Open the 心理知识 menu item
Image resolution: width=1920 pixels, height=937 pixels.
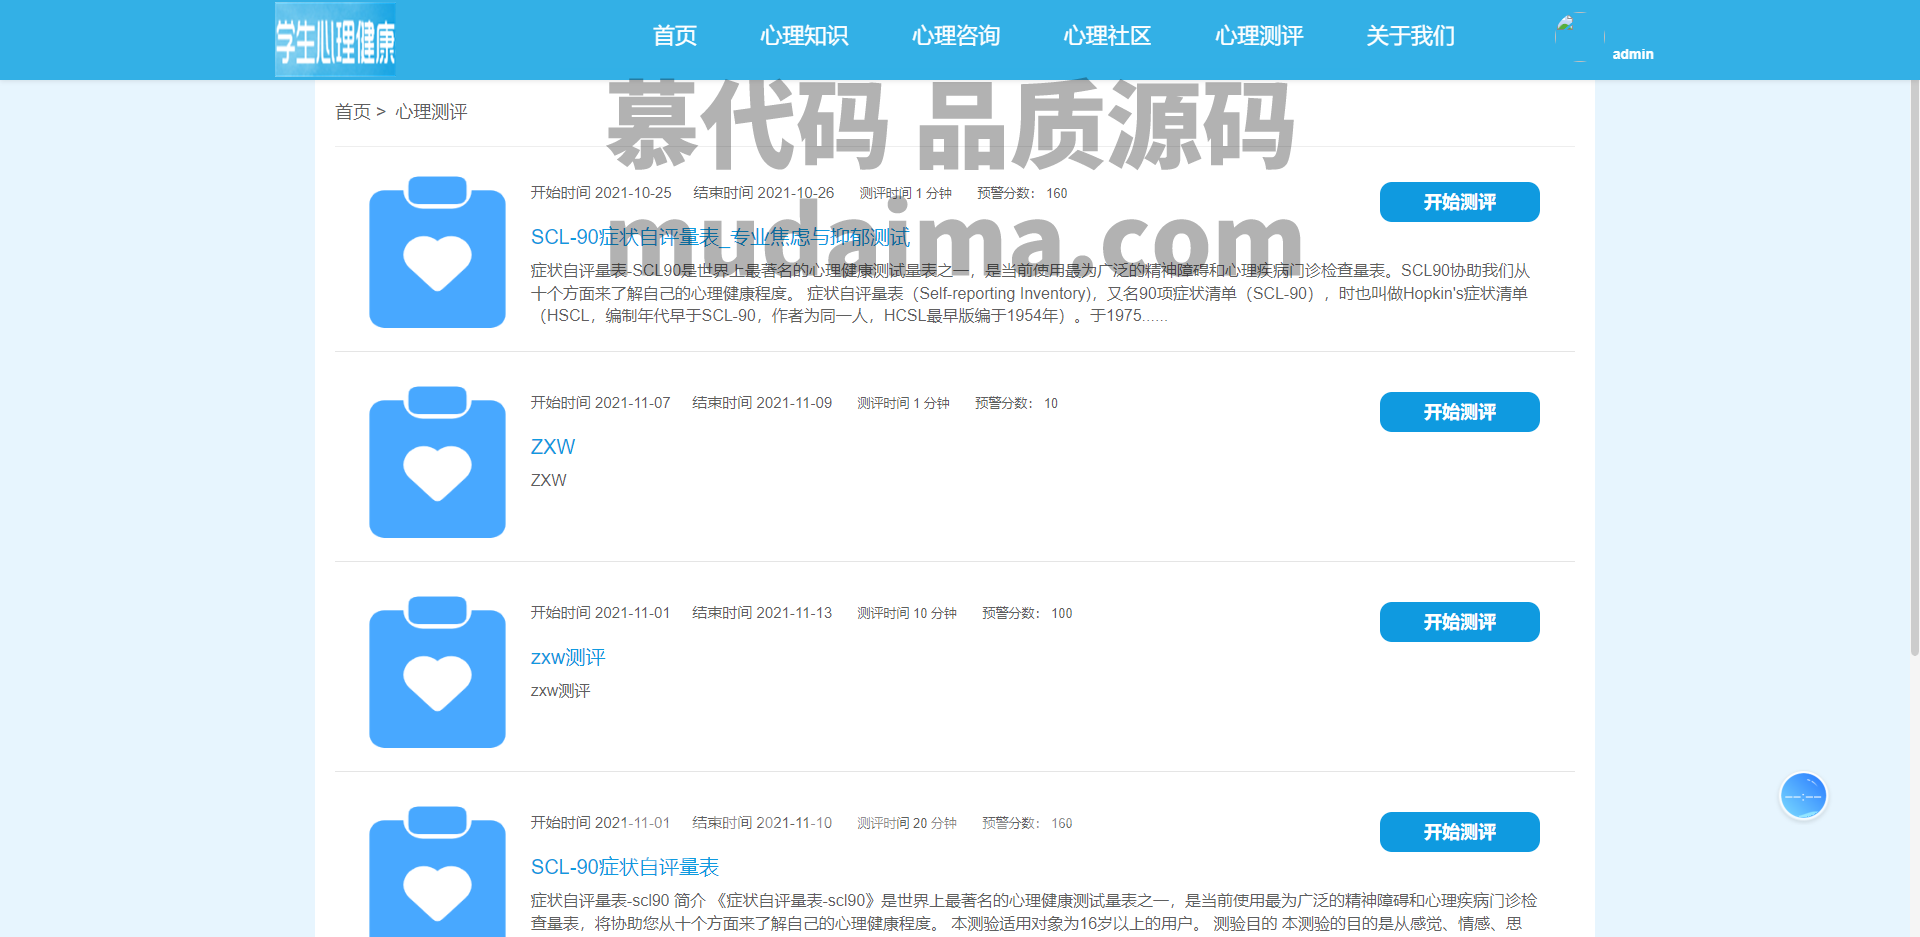[x=804, y=36]
